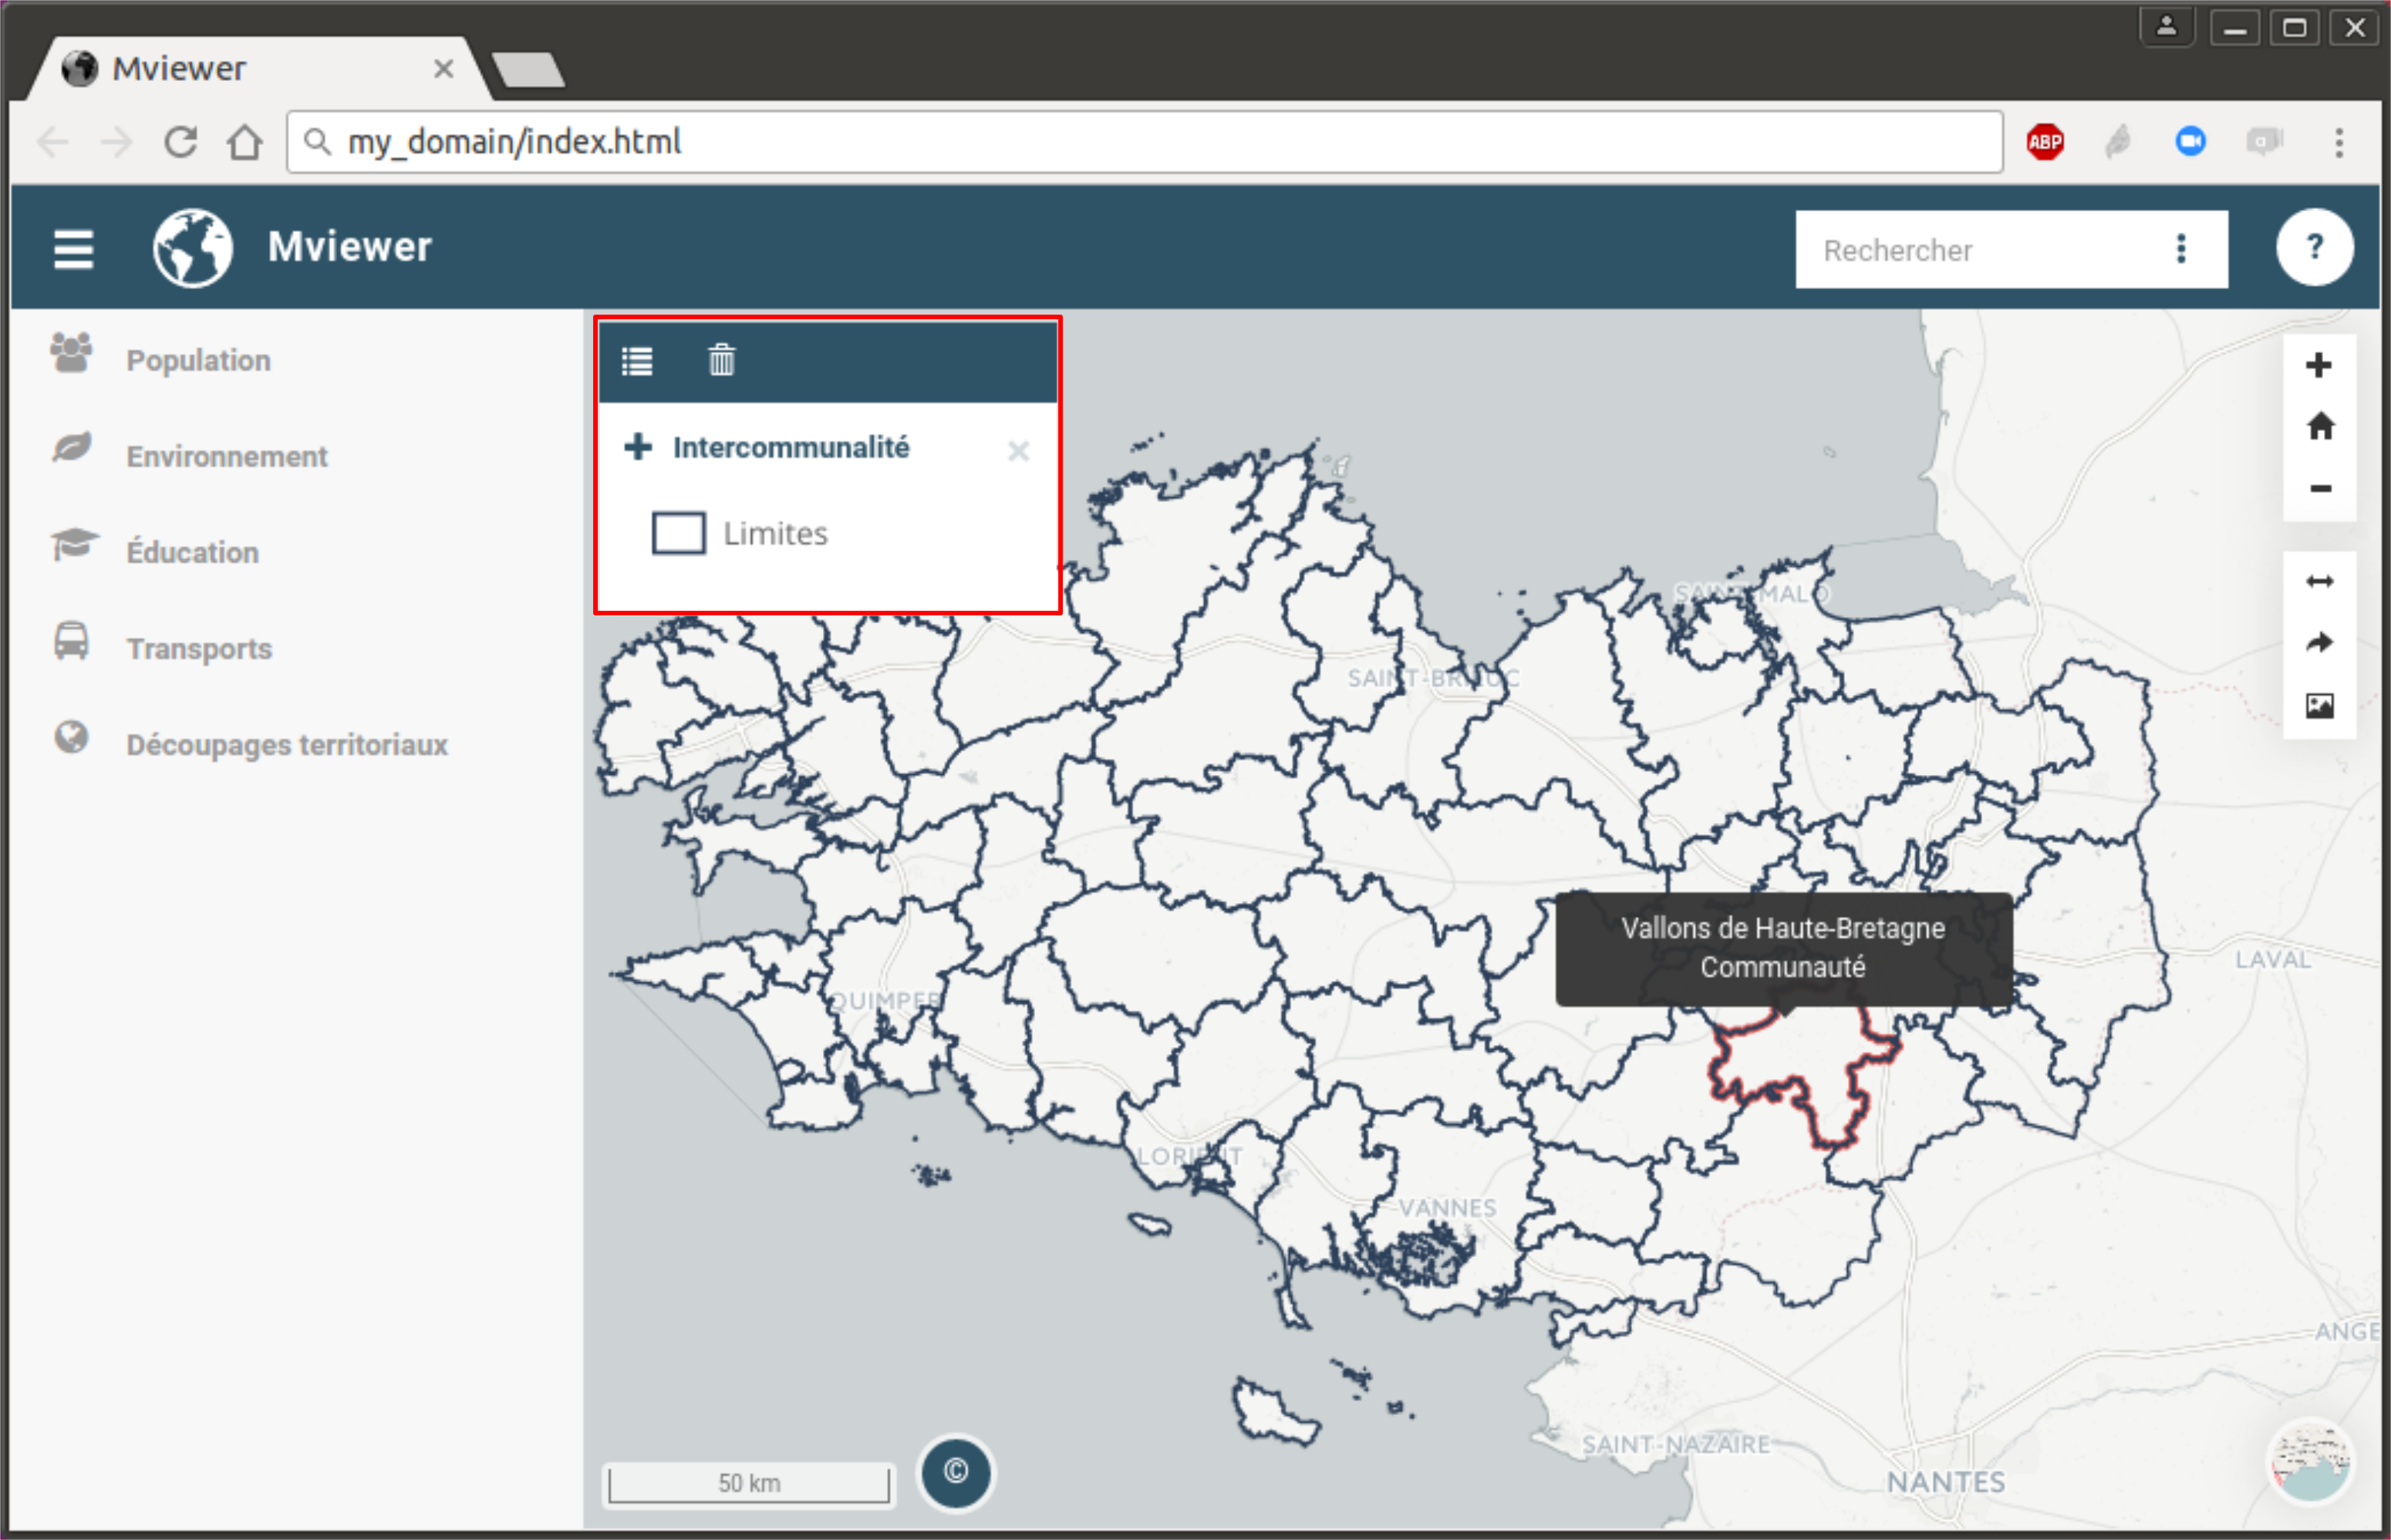
Task: Click the browser home button
Action: tap(245, 142)
